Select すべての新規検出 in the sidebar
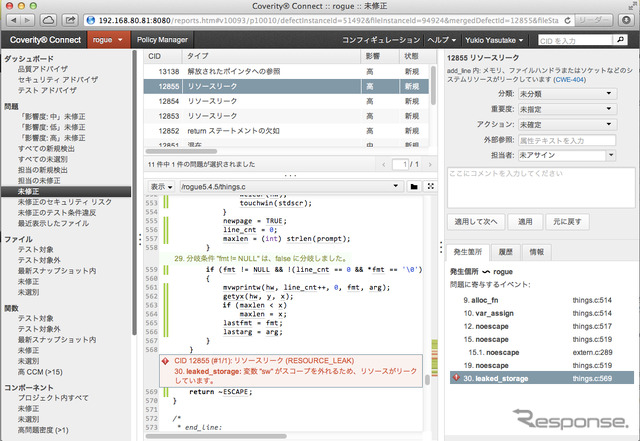Viewport: 640px width, 441px height. [x=46, y=149]
